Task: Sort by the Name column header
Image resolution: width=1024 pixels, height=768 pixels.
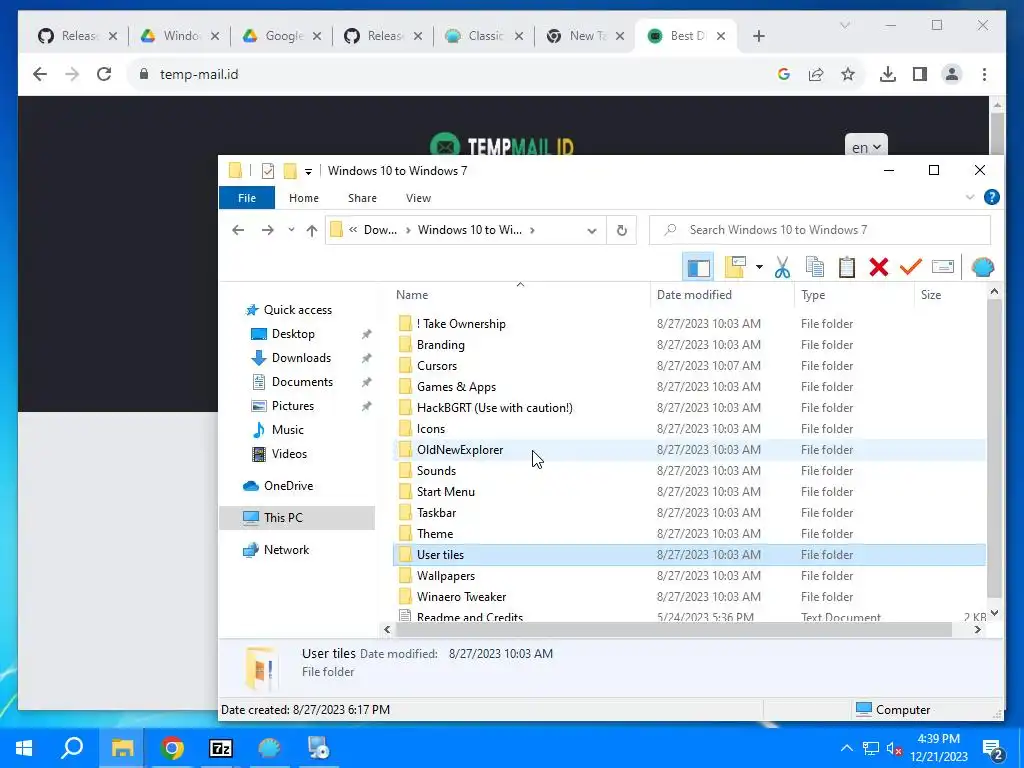Action: tap(521, 295)
